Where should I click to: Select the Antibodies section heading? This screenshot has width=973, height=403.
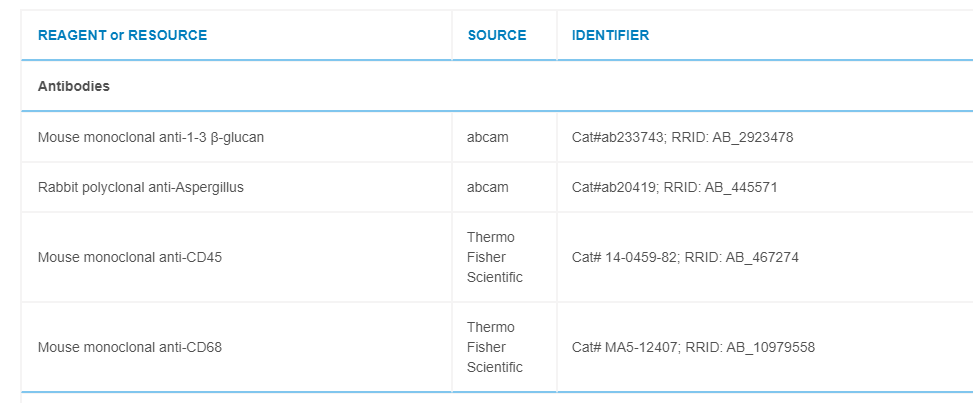point(74,86)
